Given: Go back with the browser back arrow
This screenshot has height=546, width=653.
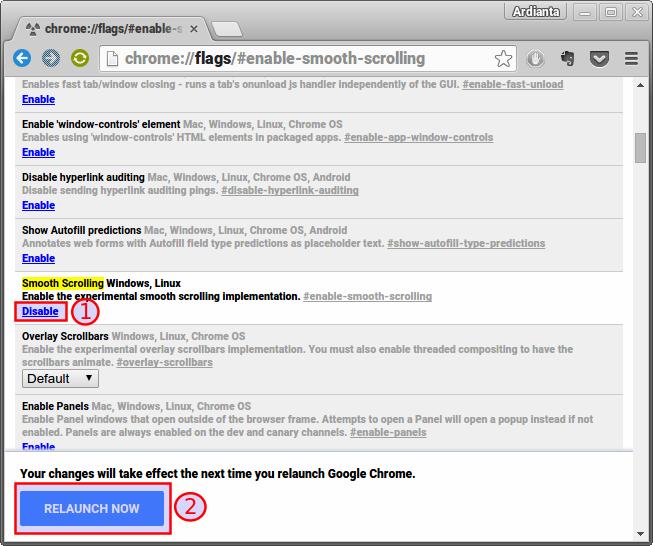Looking at the screenshot, I should click(x=22, y=58).
